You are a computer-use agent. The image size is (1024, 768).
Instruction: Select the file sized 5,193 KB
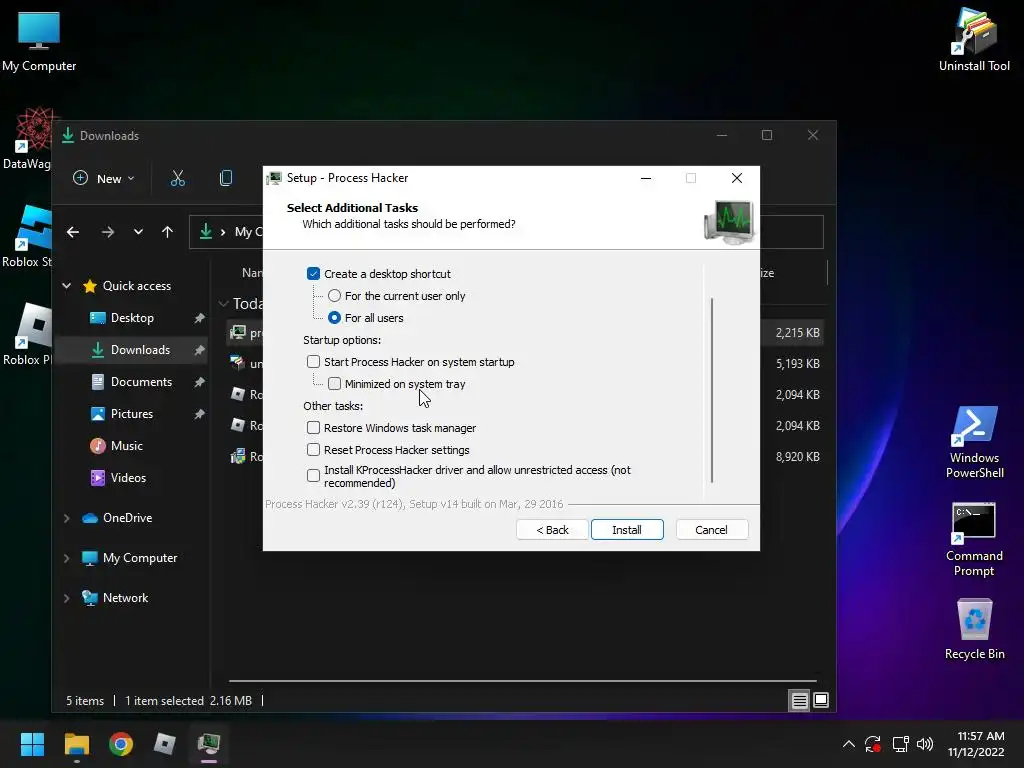[526, 364]
